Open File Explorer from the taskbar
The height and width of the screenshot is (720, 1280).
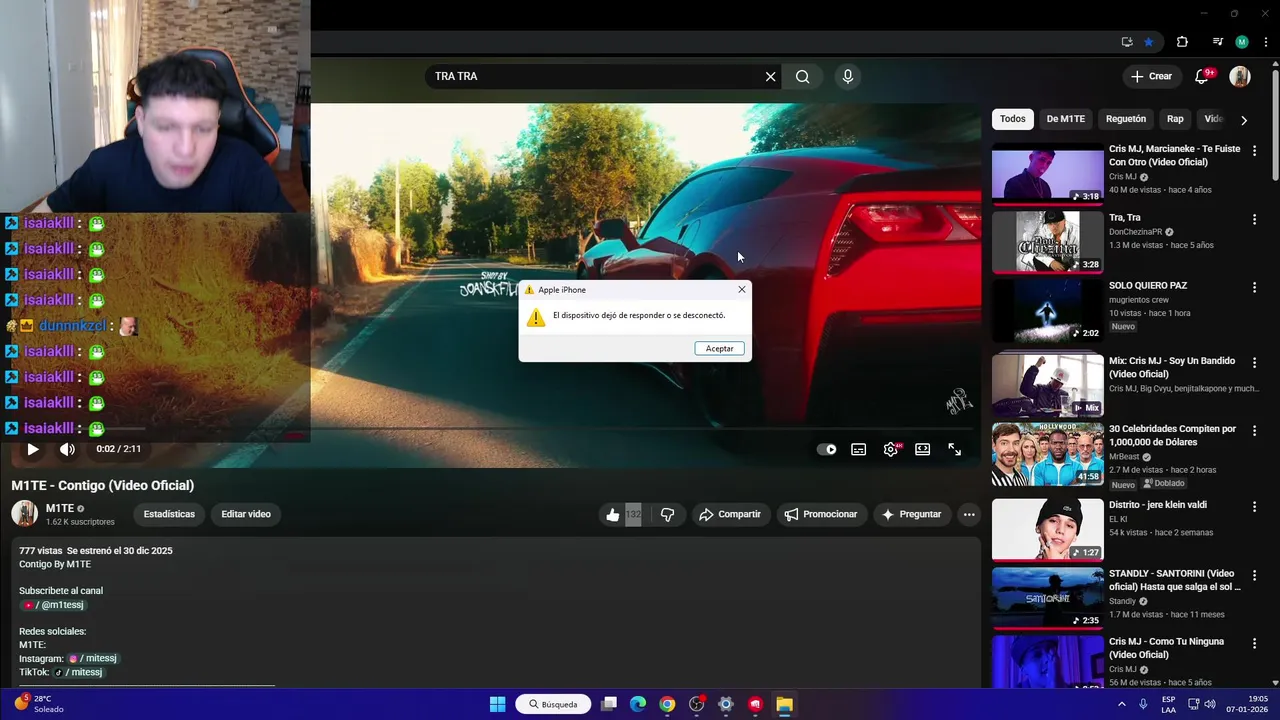(x=785, y=704)
